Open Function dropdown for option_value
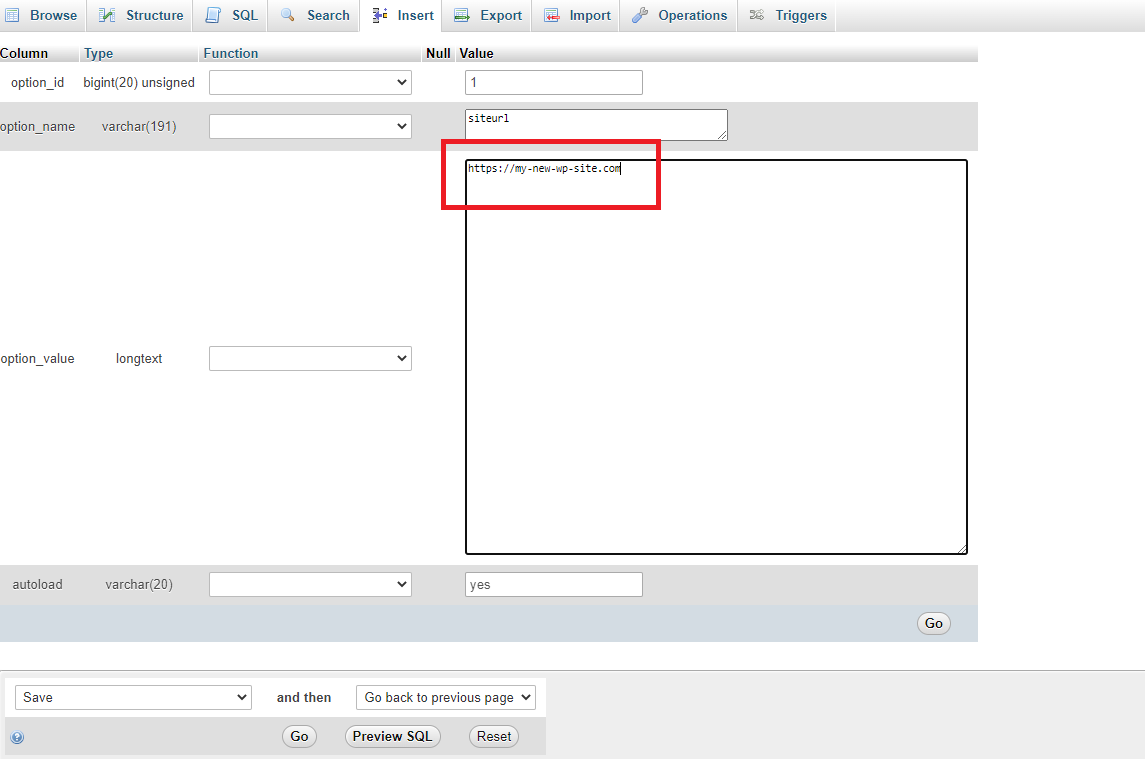Image resolution: width=1145 pixels, height=759 pixels. [x=310, y=359]
